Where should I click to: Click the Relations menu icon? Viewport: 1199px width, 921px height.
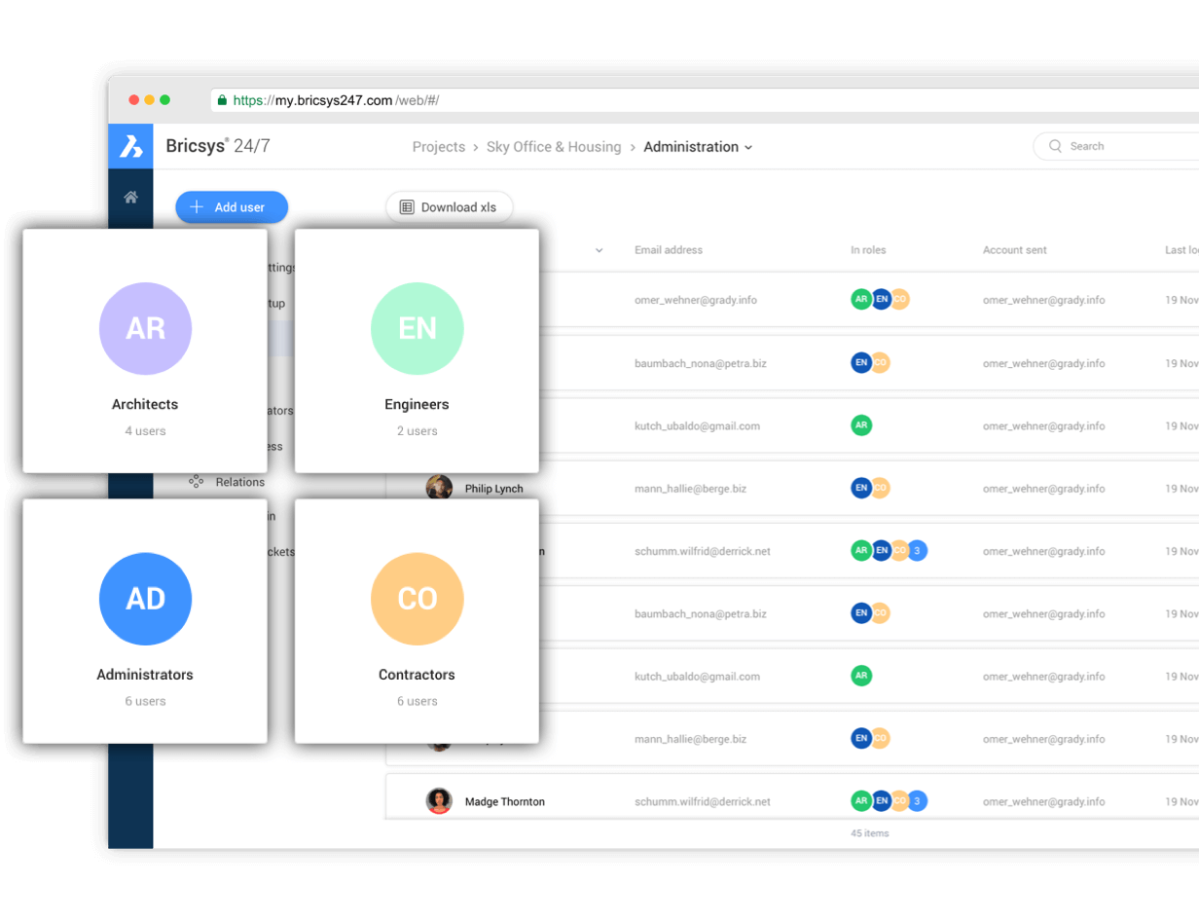197,482
